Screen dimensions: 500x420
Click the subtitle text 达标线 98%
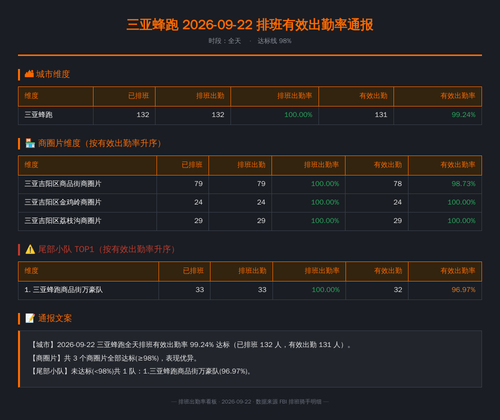(274, 41)
